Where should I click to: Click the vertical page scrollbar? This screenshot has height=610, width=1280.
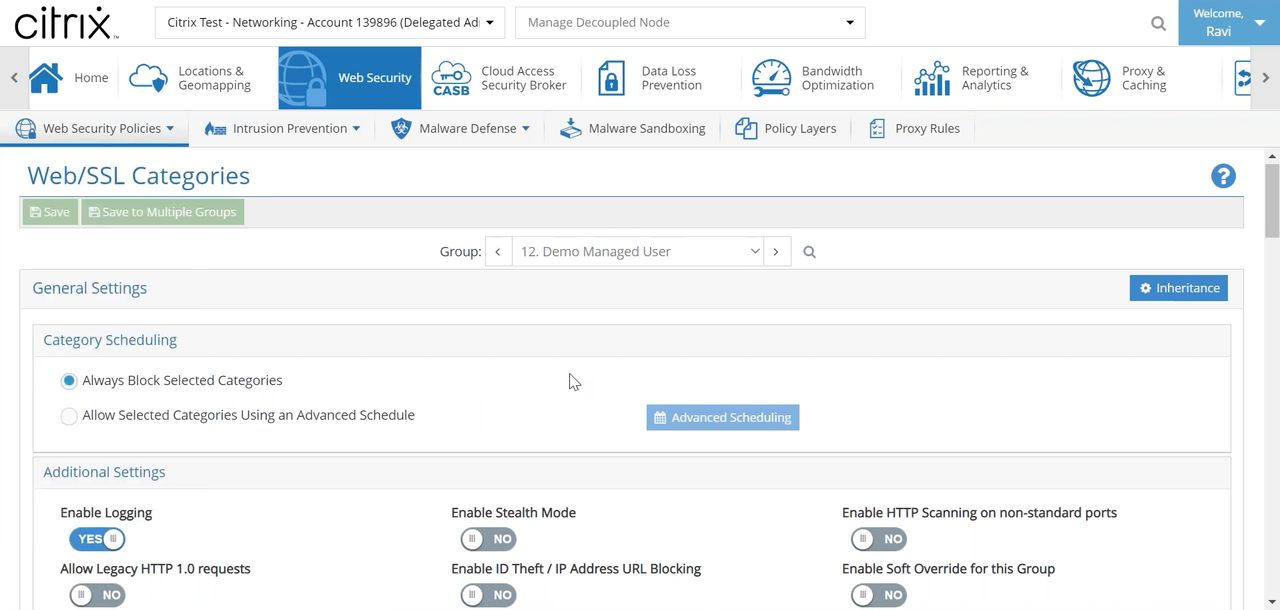coord(1272,200)
